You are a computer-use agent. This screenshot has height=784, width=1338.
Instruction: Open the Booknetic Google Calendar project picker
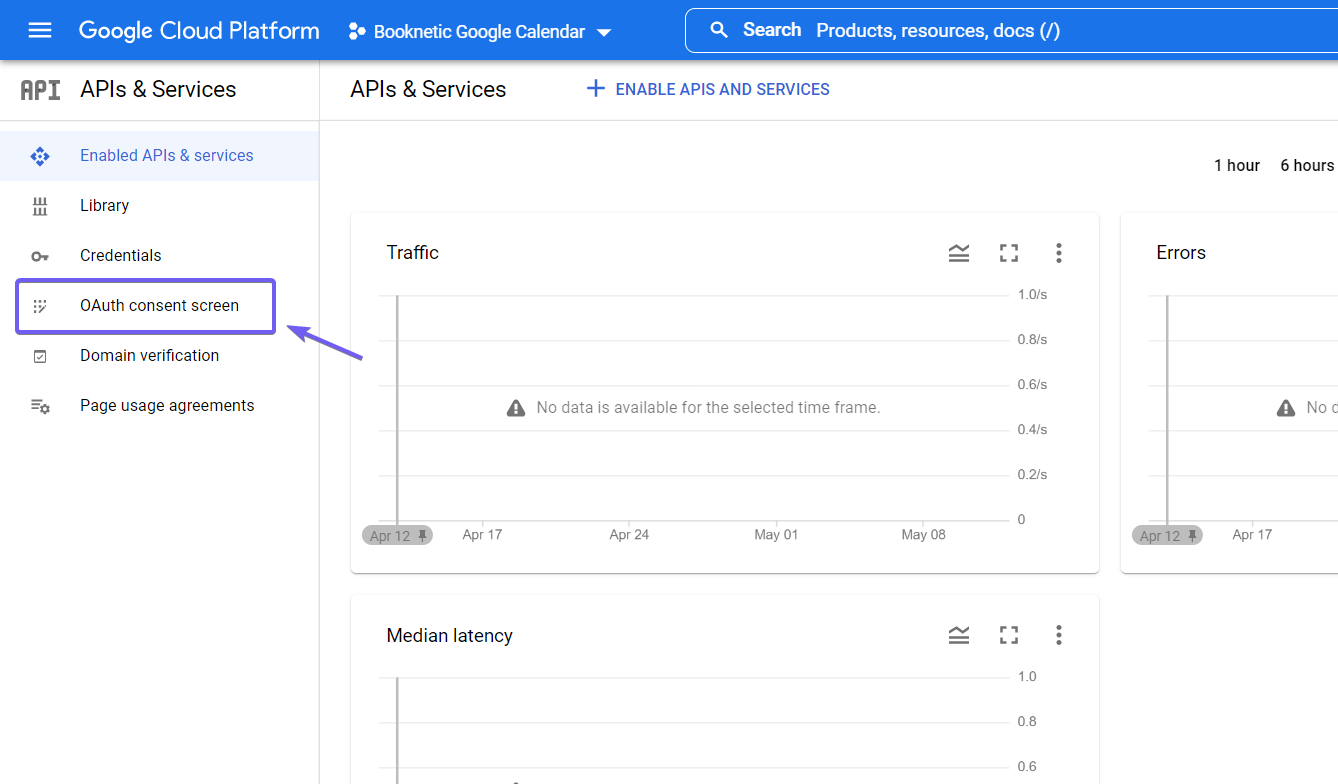[x=478, y=31]
